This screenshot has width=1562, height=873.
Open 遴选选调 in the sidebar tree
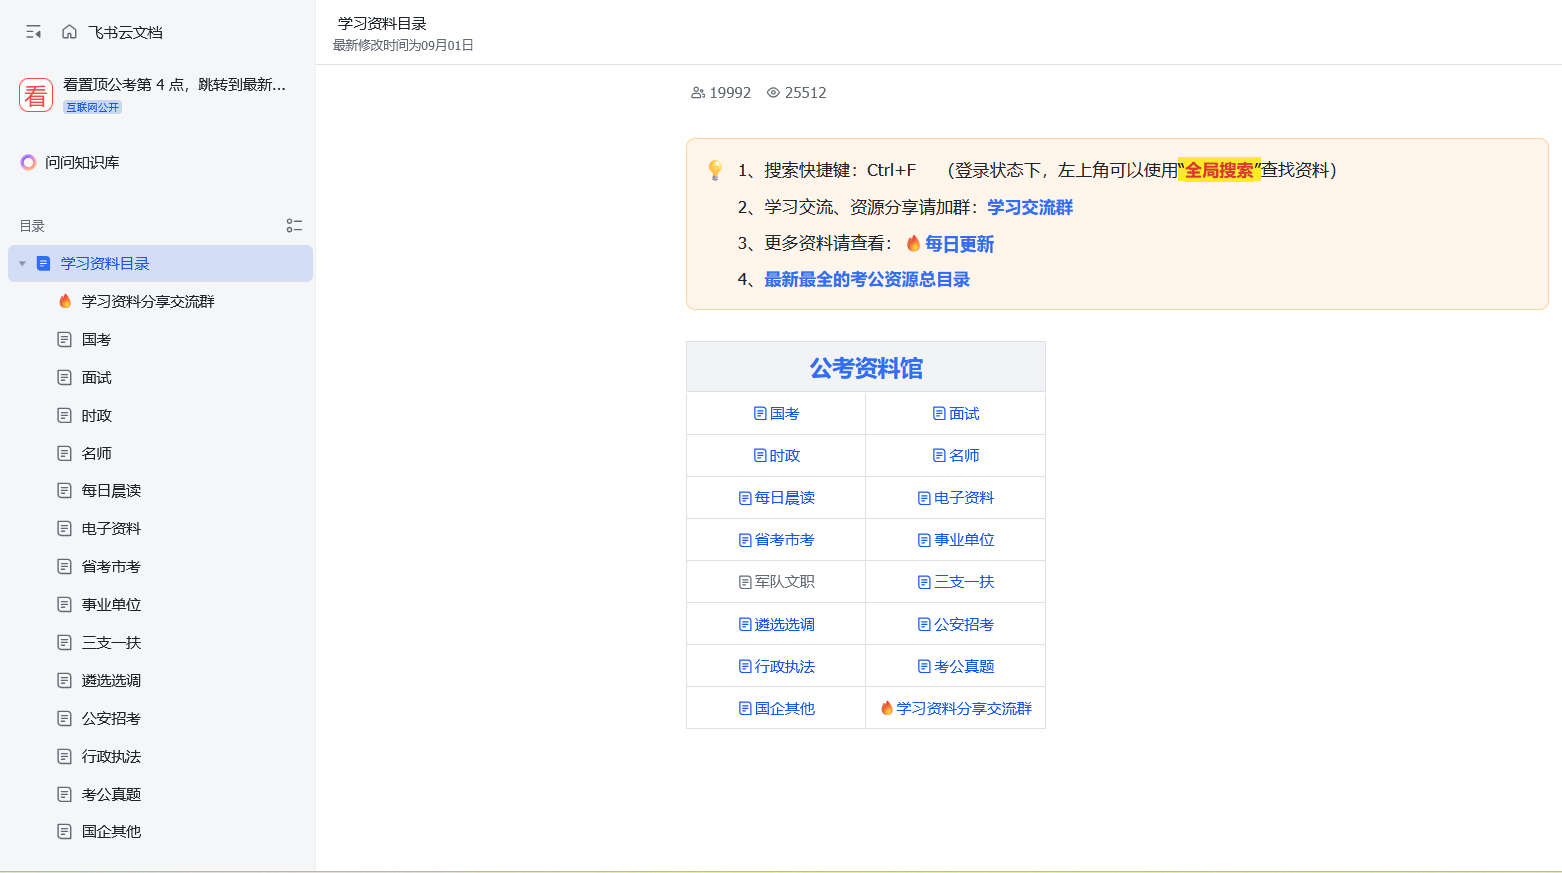[x=111, y=681]
